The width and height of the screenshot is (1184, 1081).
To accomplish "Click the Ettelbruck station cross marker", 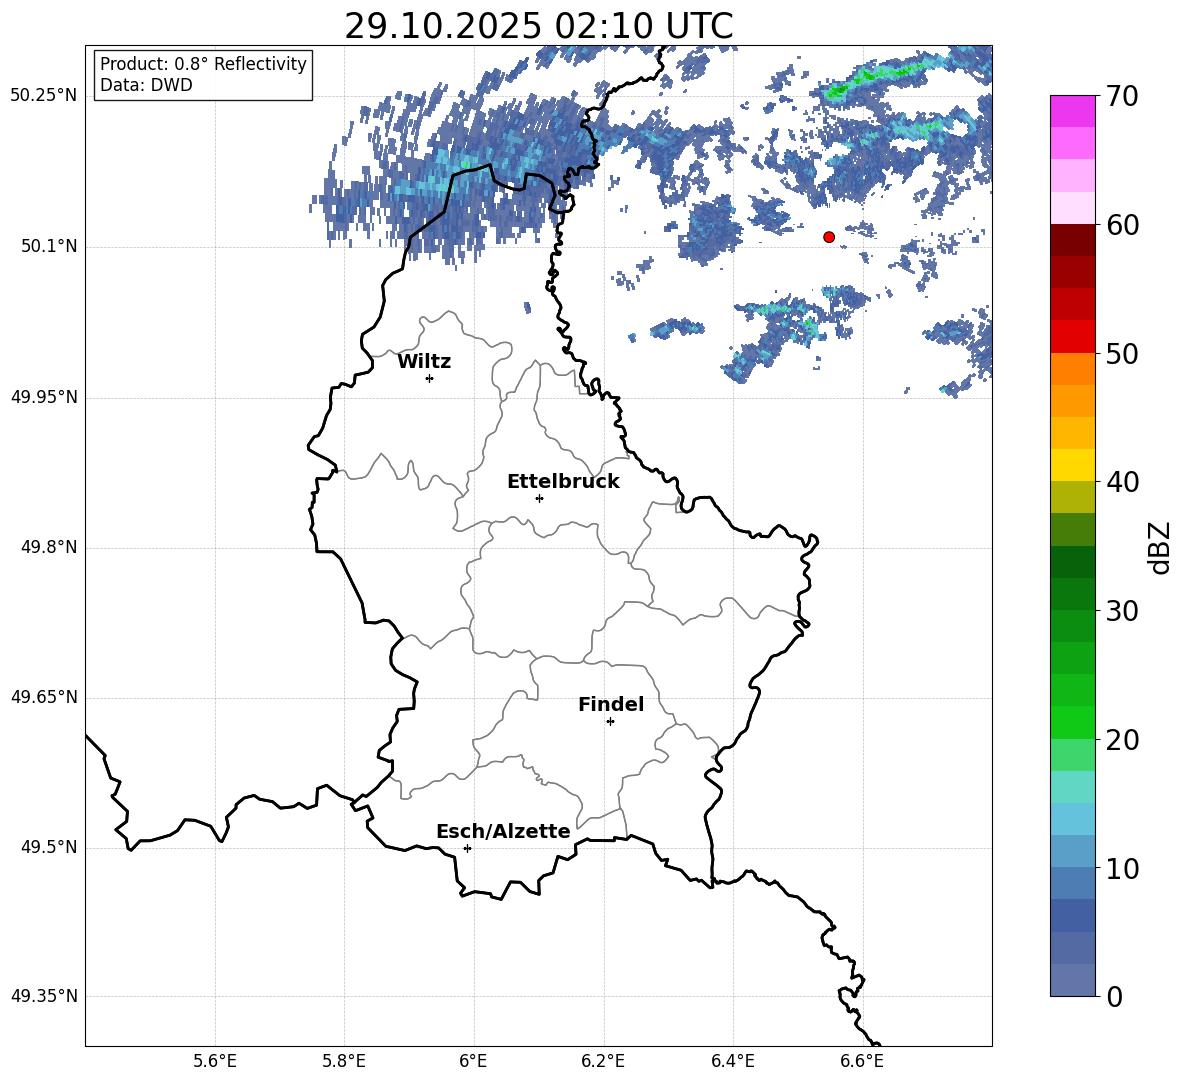I will tap(539, 498).
